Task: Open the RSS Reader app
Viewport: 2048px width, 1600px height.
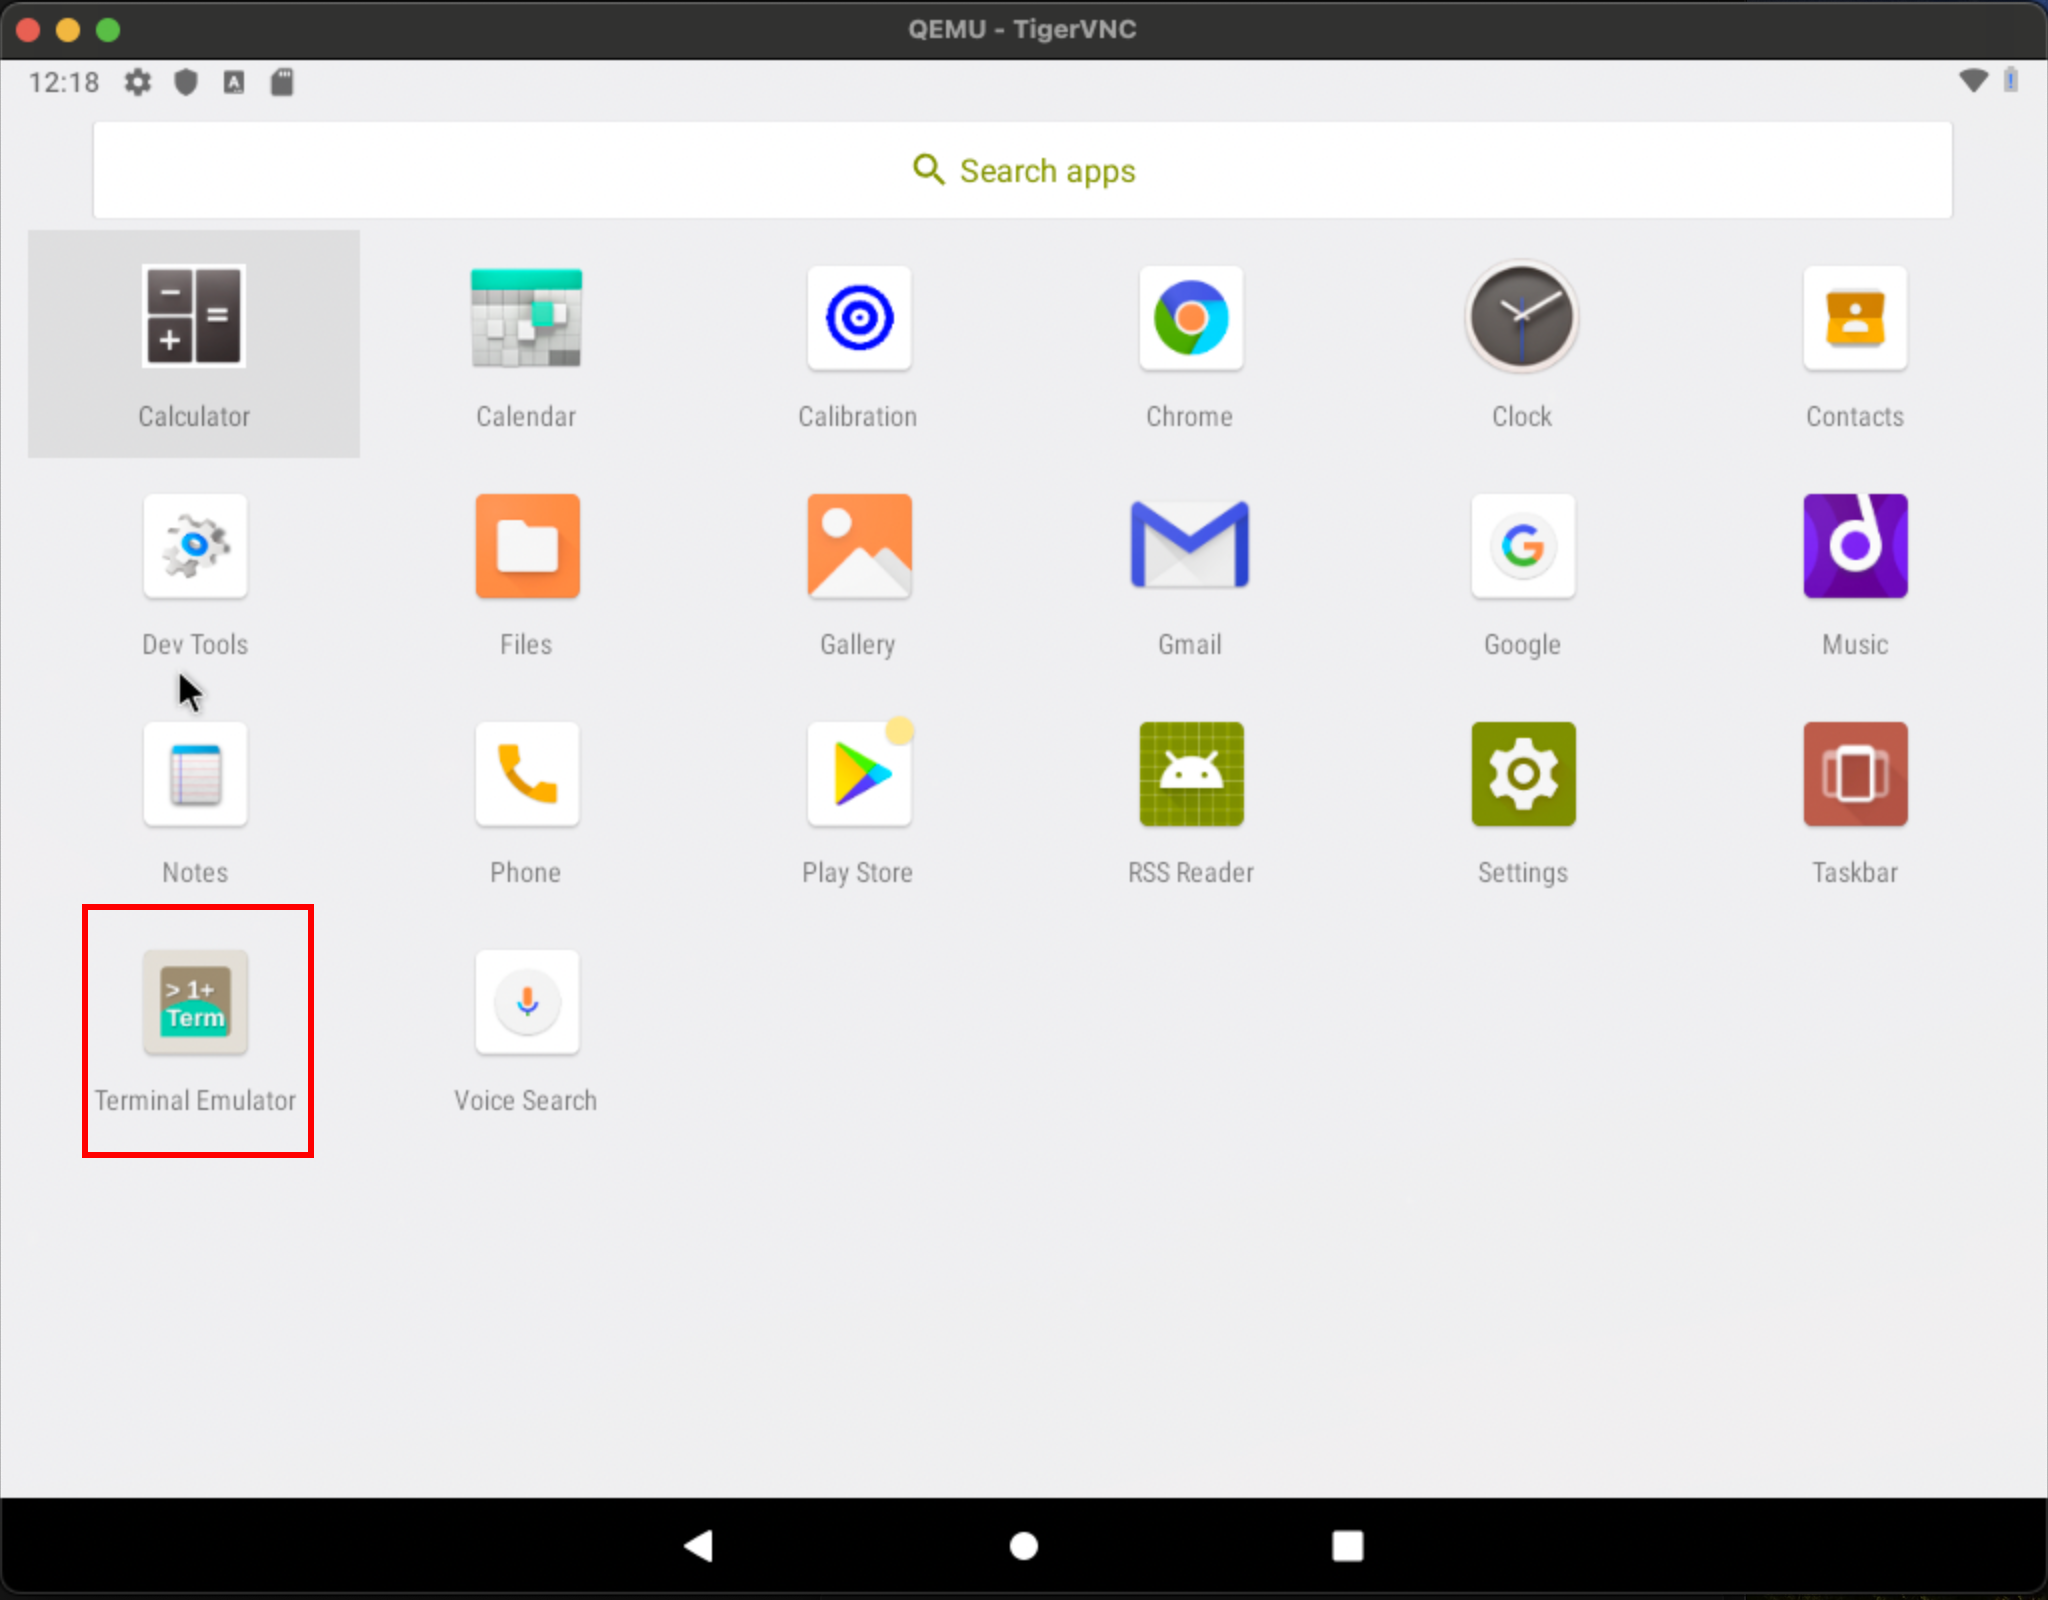Action: 1191,774
